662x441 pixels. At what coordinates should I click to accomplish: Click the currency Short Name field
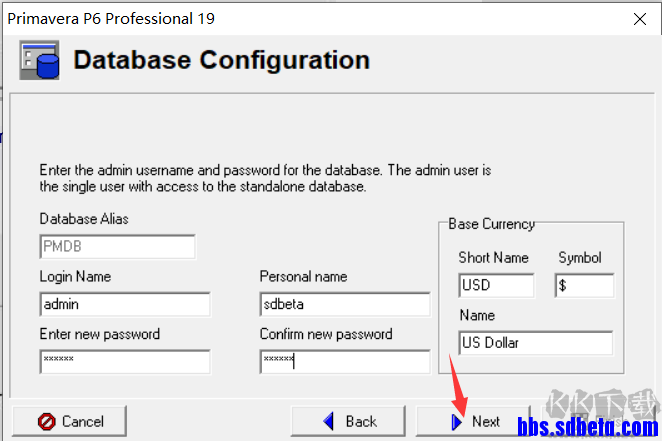(496, 286)
